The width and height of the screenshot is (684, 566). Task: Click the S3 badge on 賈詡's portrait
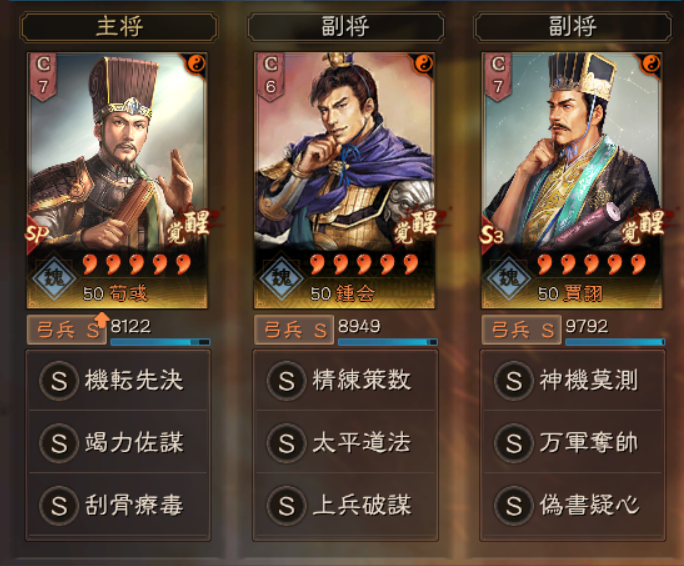click(491, 235)
